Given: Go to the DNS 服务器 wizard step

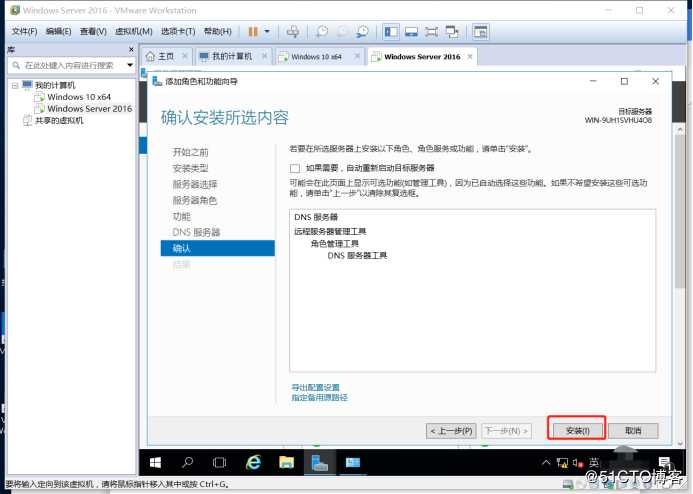Looking at the screenshot, I should pos(196,232).
